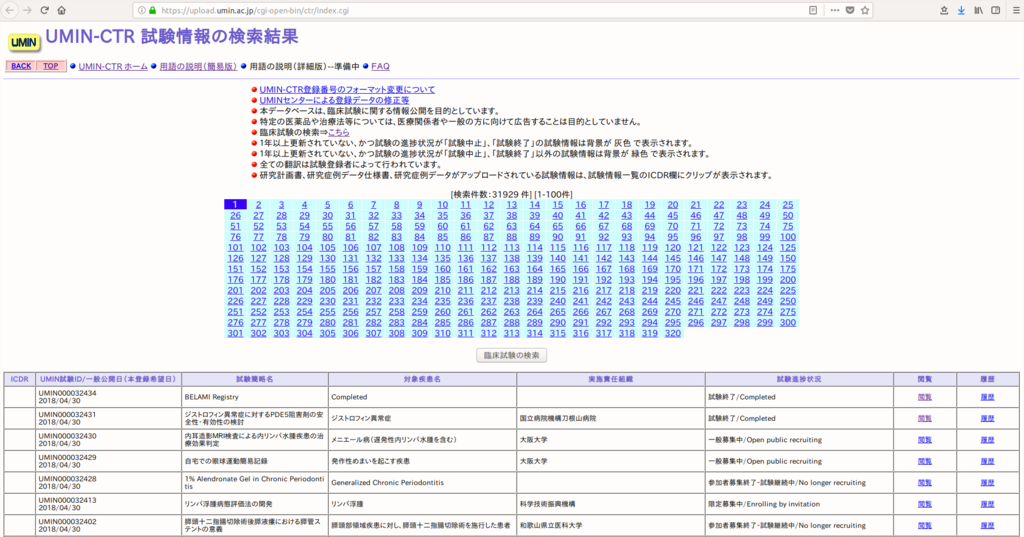The width and height of the screenshot is (1024, 537).
Task: Open bookmarks toolbar star-tray icon
Action: pos(944,10)
